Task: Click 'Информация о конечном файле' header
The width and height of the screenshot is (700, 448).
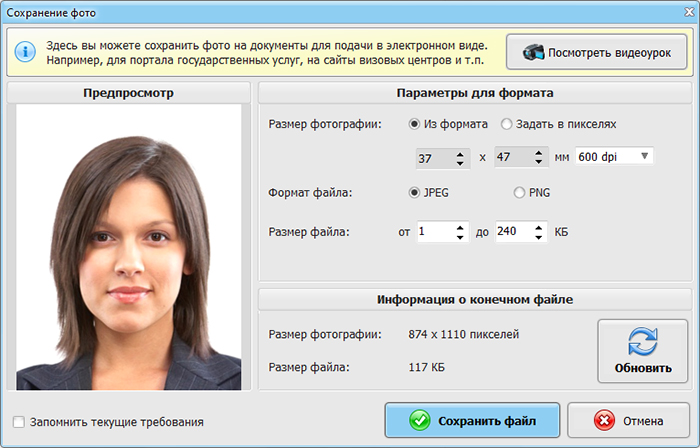Action: (475, 299)
